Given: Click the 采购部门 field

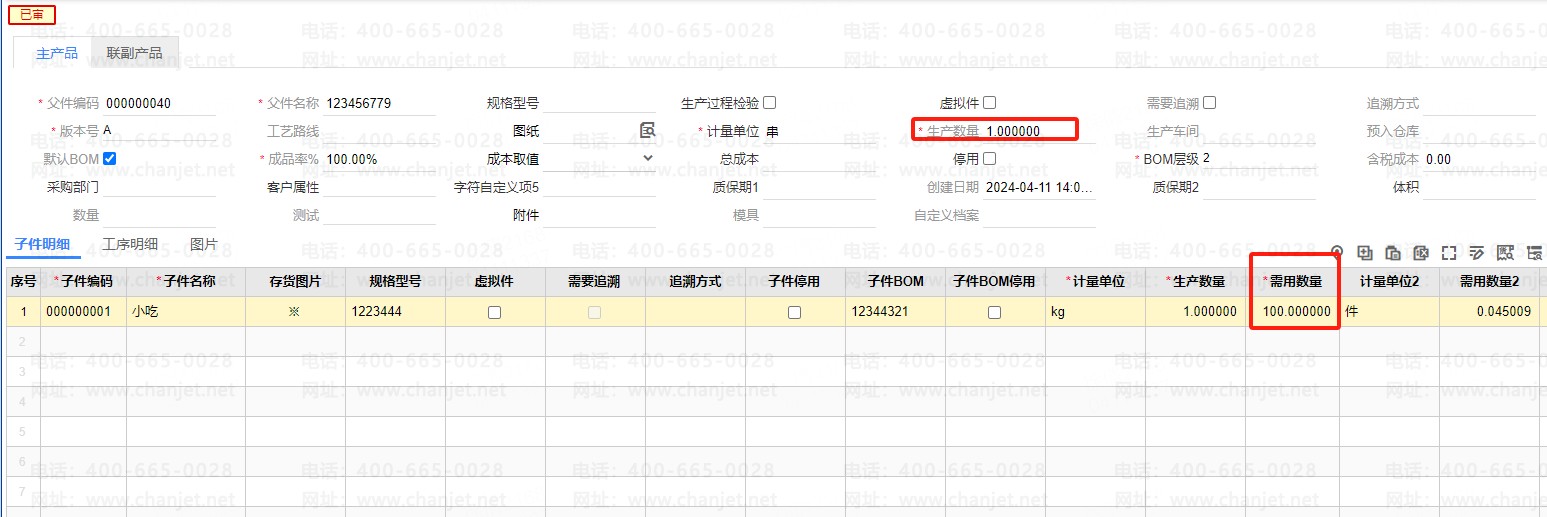Looking at the screenshot, I should tap(160, 187).
